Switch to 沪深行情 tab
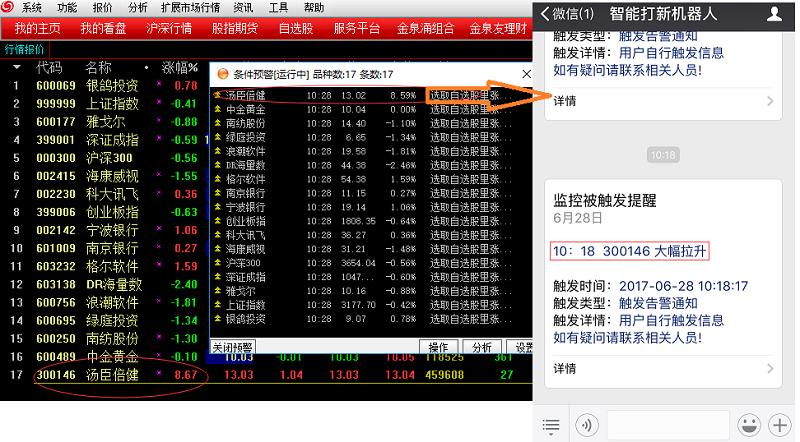The width and height of the screenshot is (800, 442). point(169,29)
